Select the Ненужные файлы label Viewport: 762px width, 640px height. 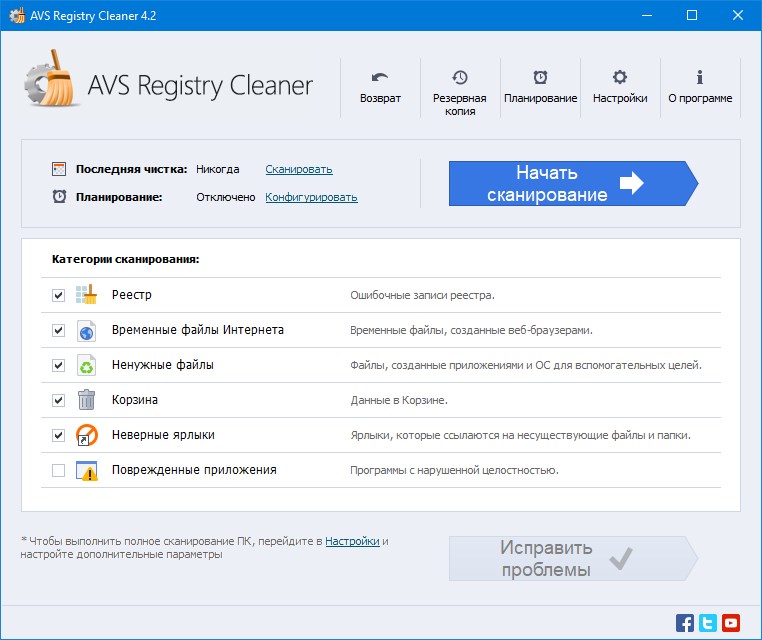pyautogui.click(x=163, y=365)
